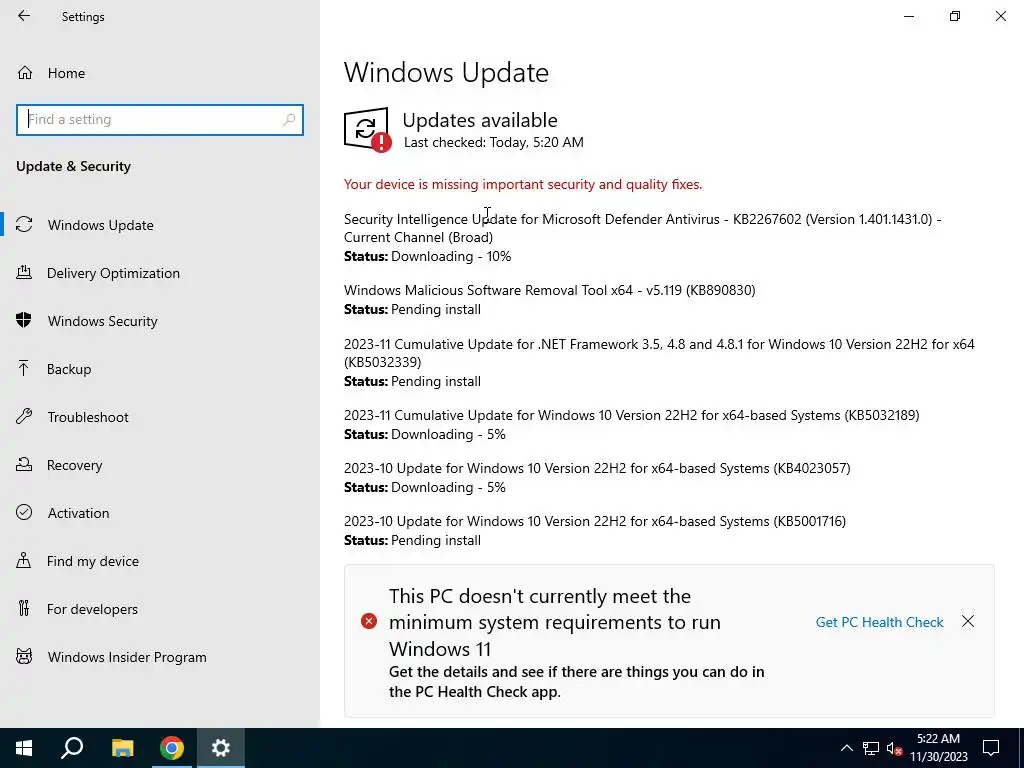Screen dimensions: 1024x768
Task: Click the For developers tools icon
Action: (x=24, y=608)
